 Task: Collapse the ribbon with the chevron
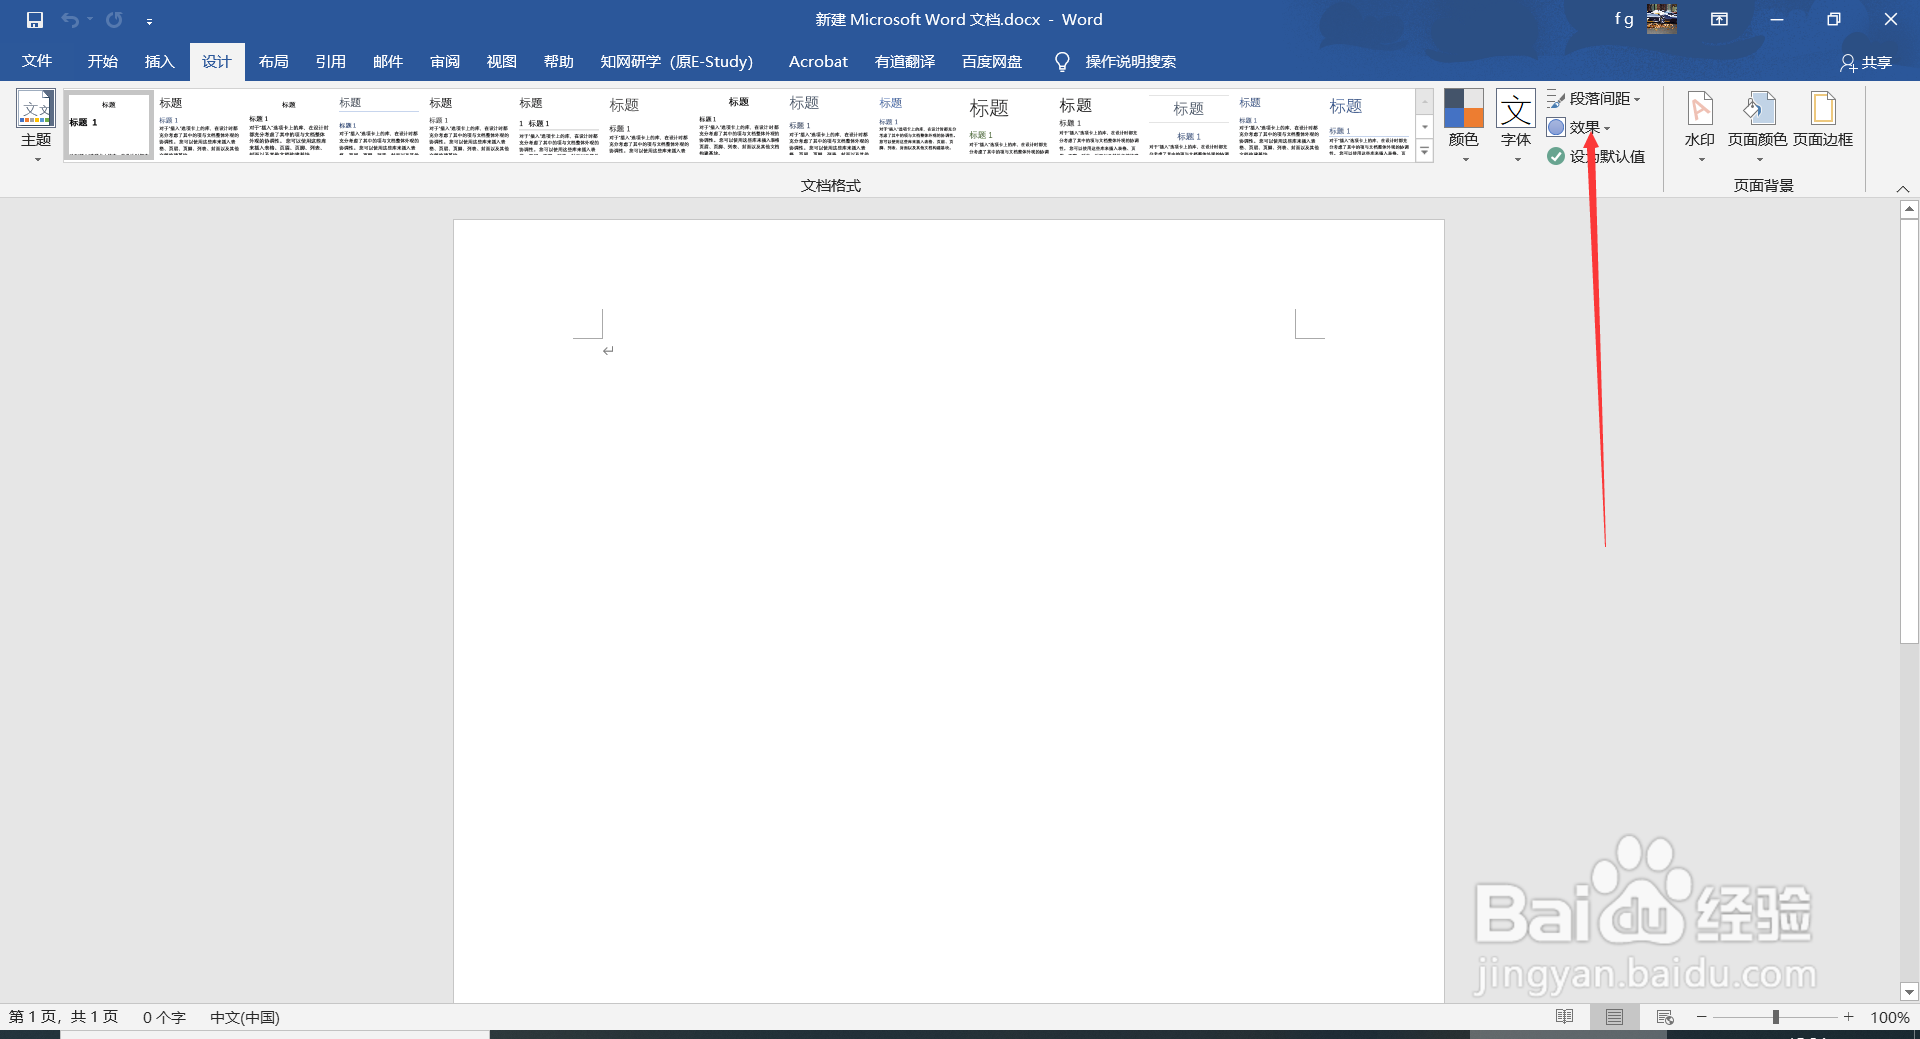1903,188
